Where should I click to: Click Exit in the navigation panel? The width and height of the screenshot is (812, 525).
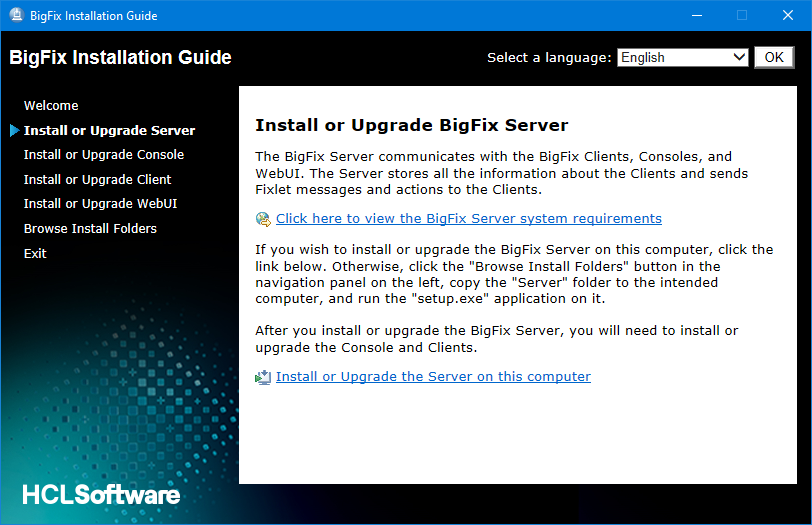(x=35, y=253)
